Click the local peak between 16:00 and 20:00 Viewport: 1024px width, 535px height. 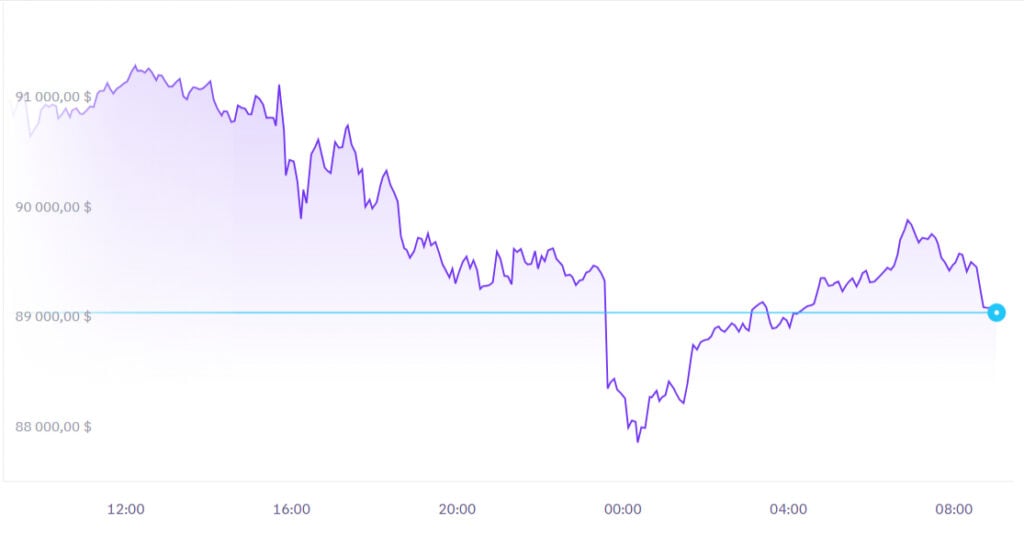point(347,126)
